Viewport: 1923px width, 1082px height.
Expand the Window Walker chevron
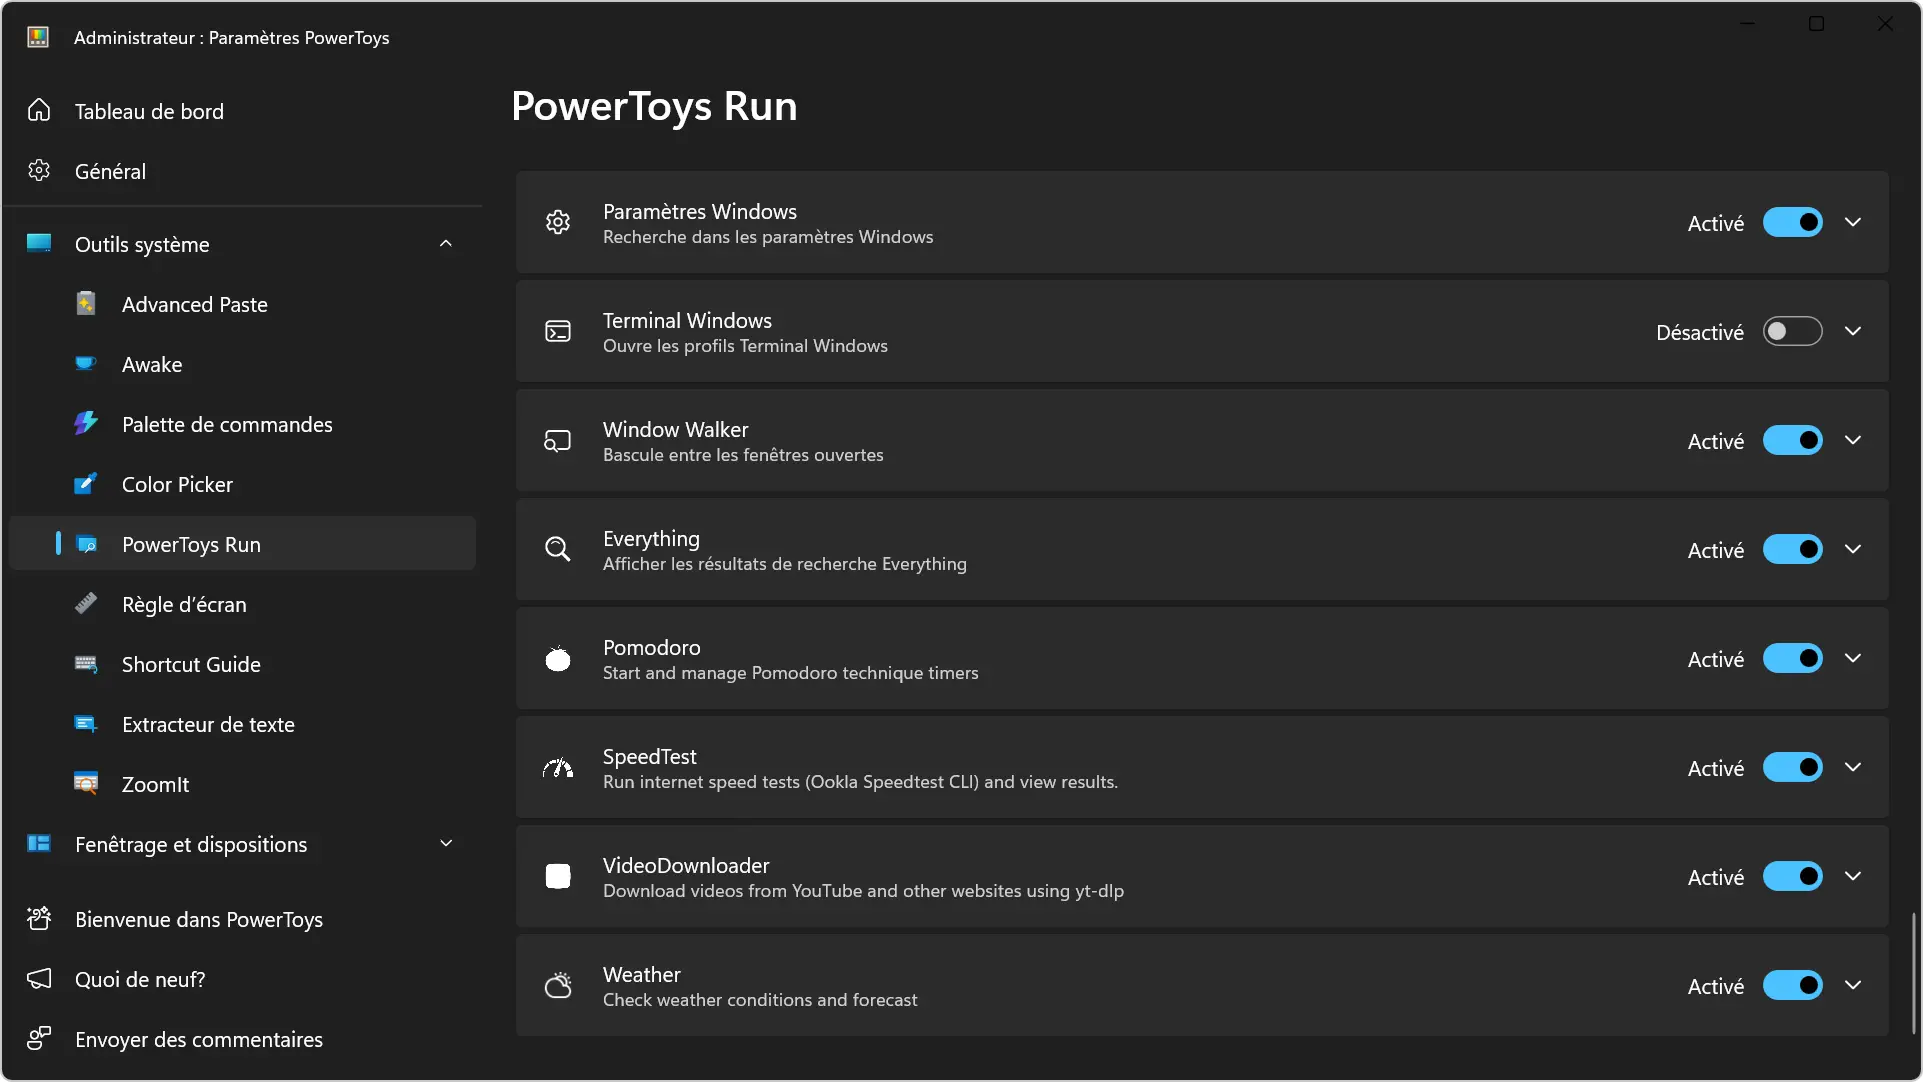click(x=1853, y=440)
